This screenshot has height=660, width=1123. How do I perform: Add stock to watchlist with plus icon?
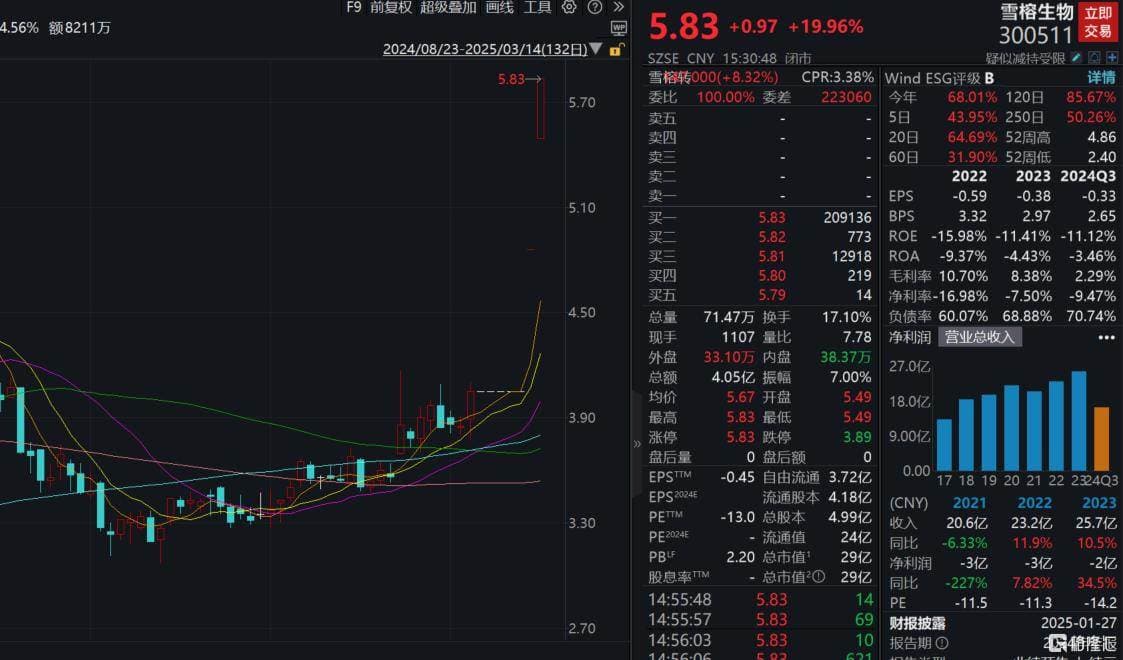[1112, 57]
